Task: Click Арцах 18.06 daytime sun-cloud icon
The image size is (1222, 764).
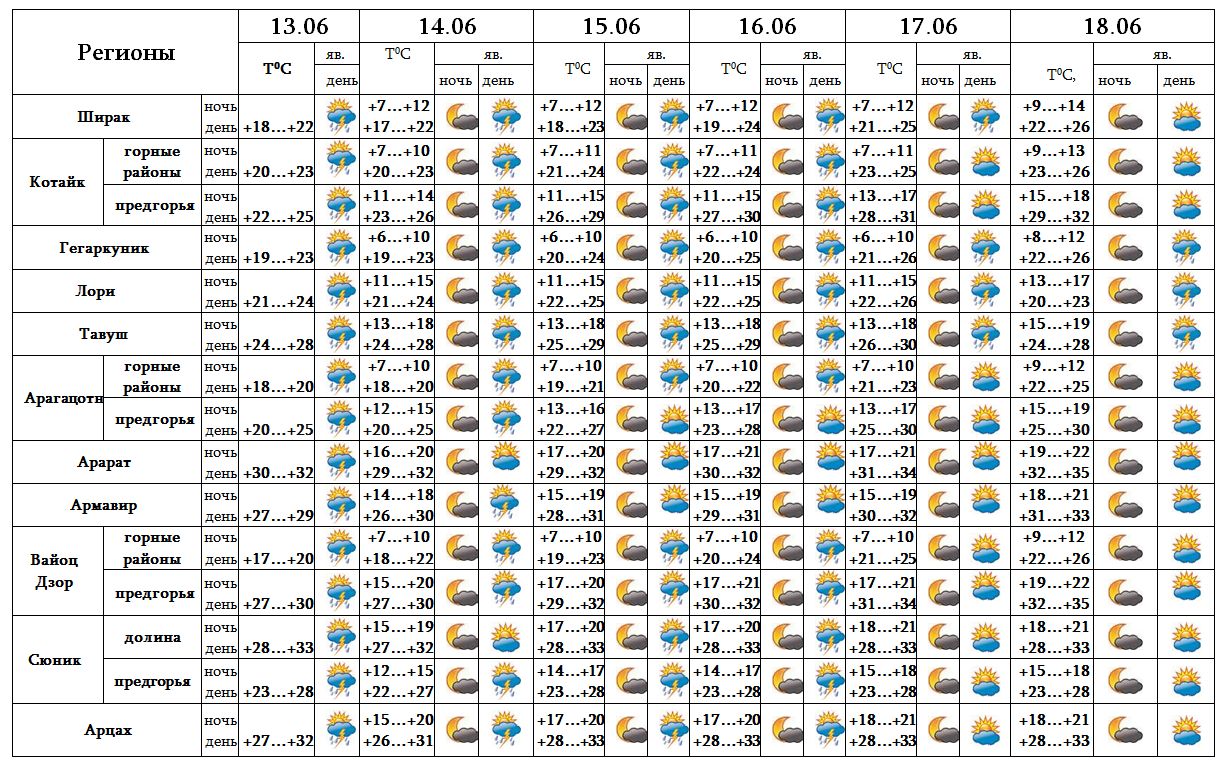Action: [1186, 730]
